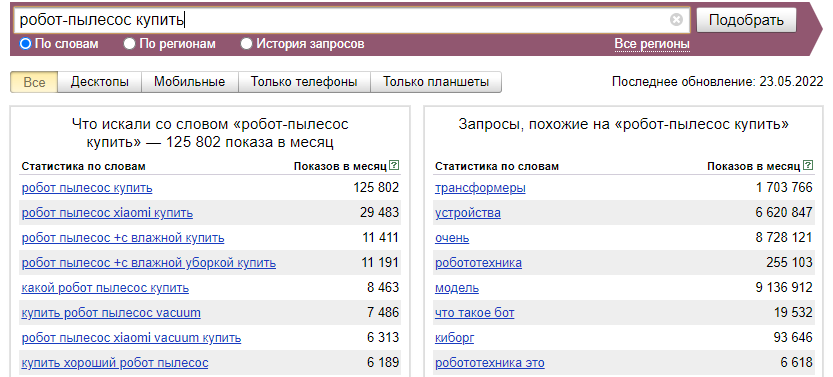Switch to the Все device tab

(x=34, y=82)
